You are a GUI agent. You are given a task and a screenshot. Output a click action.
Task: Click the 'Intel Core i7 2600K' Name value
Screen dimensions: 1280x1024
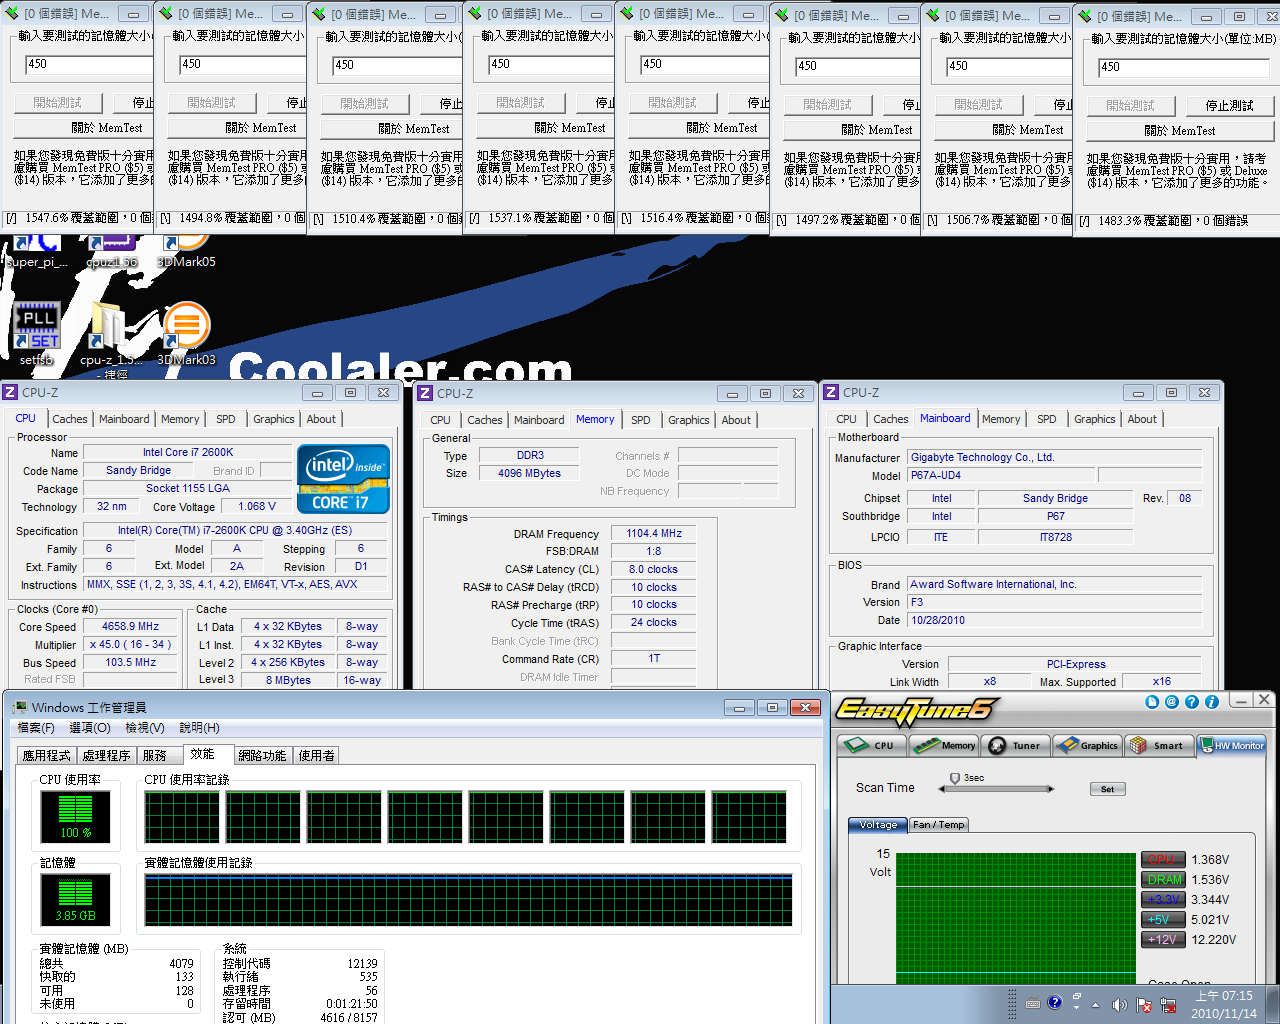pyautogui.click(x=188, y=452)
